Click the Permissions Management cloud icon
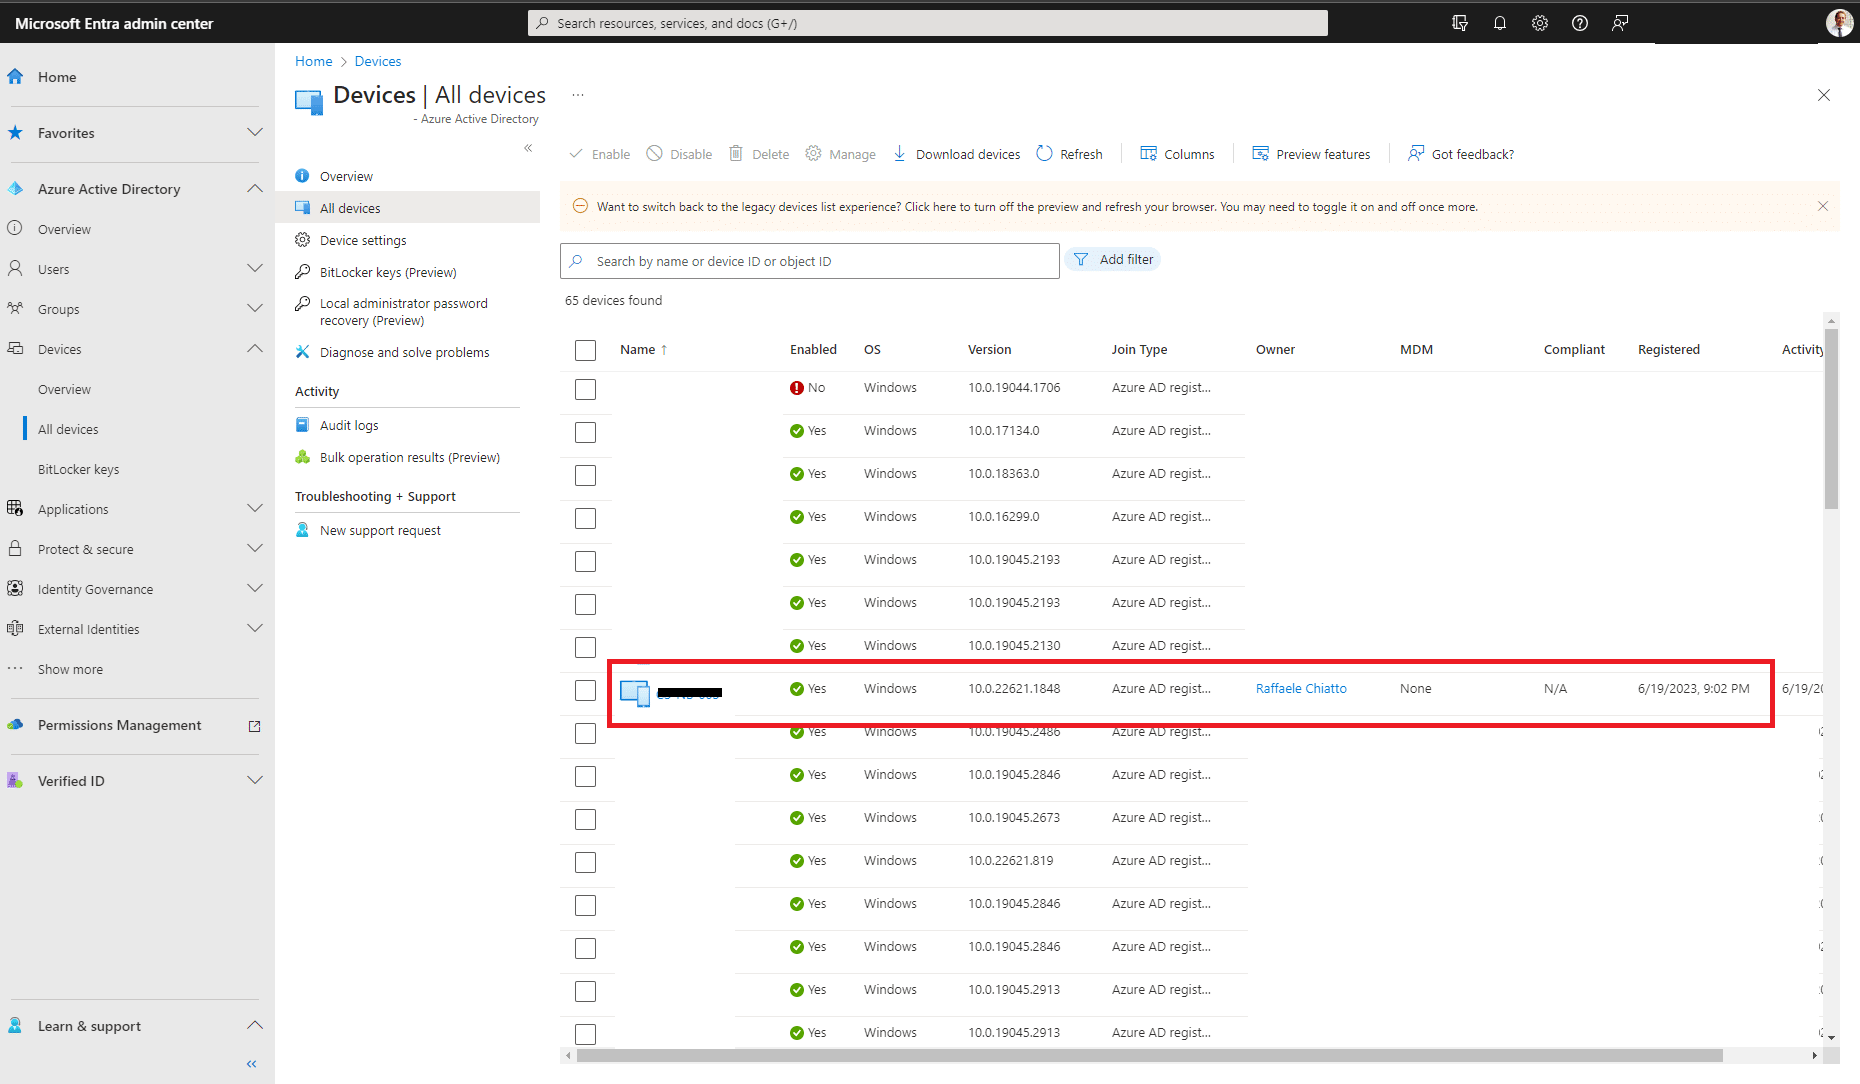The height and width of the screenshot is (1084, 1860). [x=15, y=724]
